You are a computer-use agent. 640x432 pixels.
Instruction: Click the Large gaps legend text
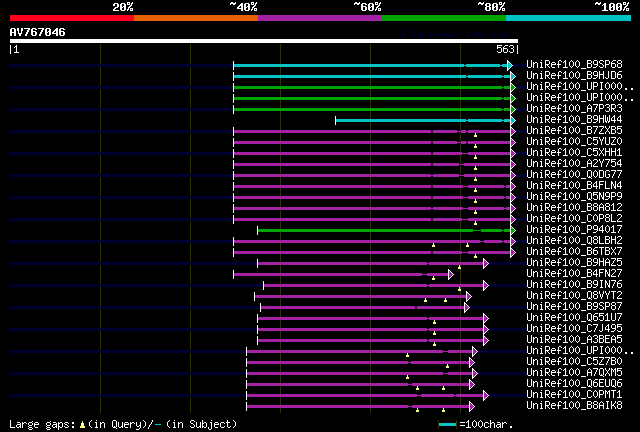(x=42, y=425)
